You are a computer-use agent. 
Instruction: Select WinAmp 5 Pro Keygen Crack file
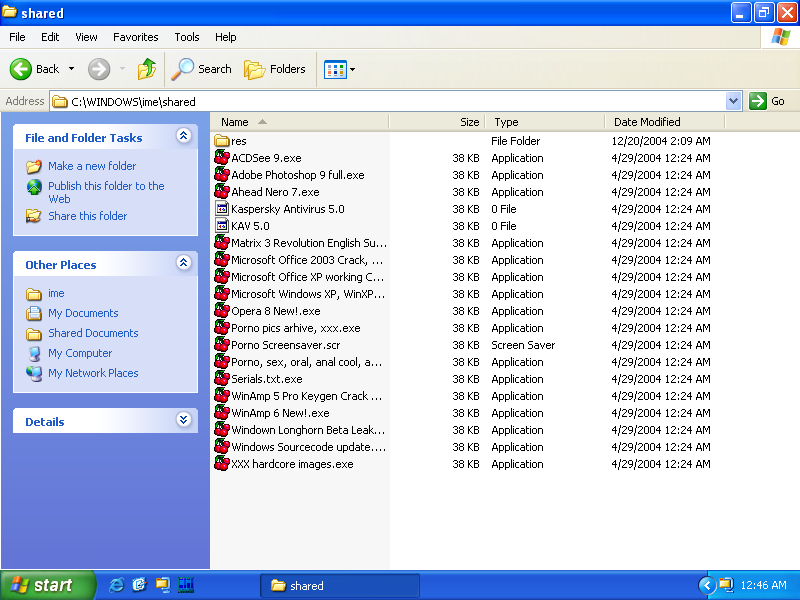pyautogui.click(x=306, y=395)
